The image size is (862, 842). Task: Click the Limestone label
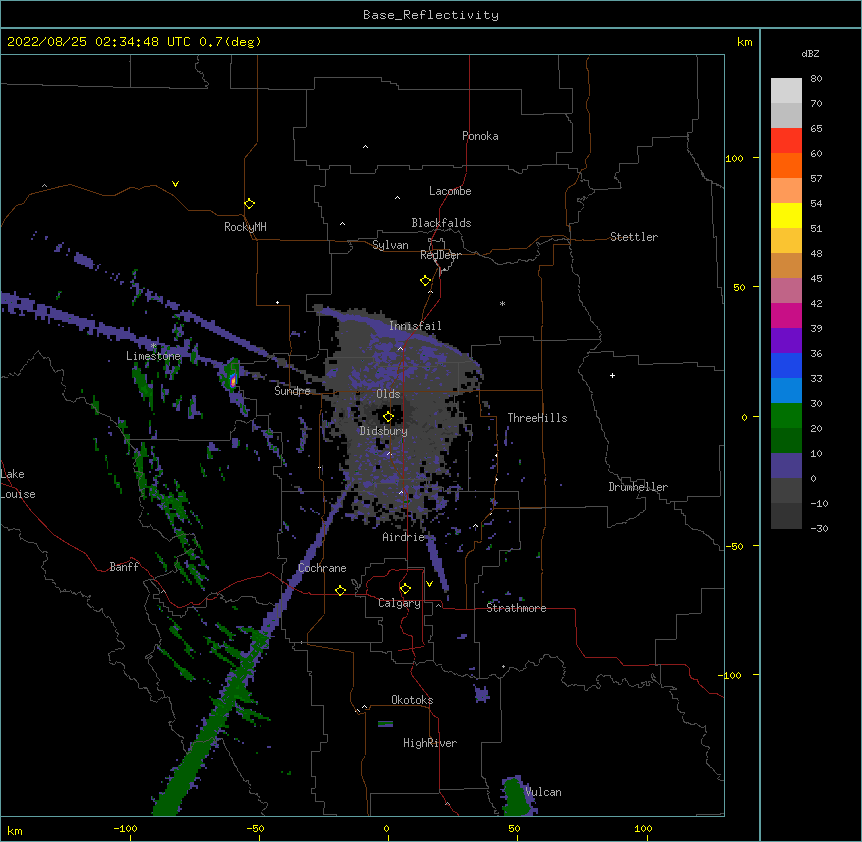click(153, 356)
